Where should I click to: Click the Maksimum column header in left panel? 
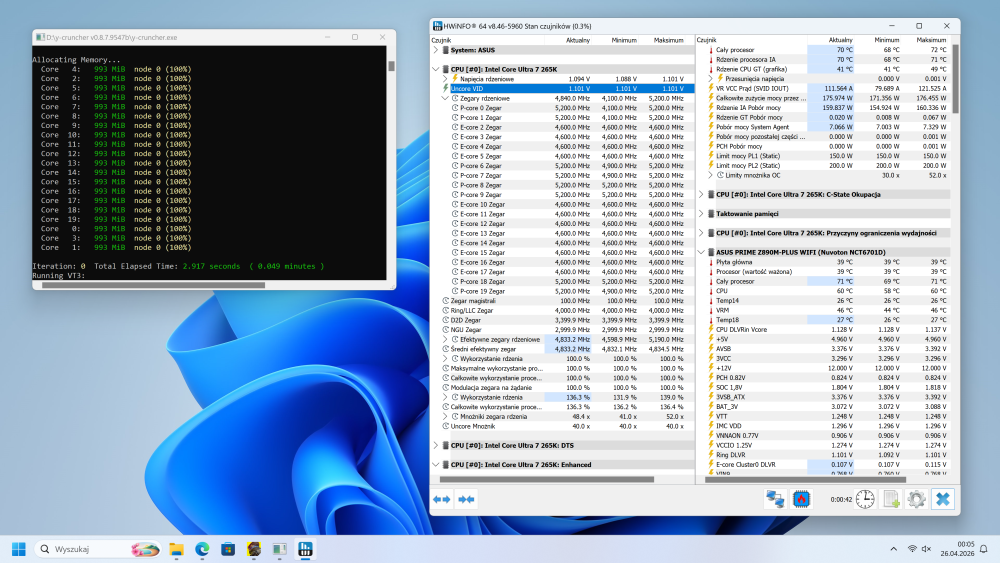click(668, 40)
